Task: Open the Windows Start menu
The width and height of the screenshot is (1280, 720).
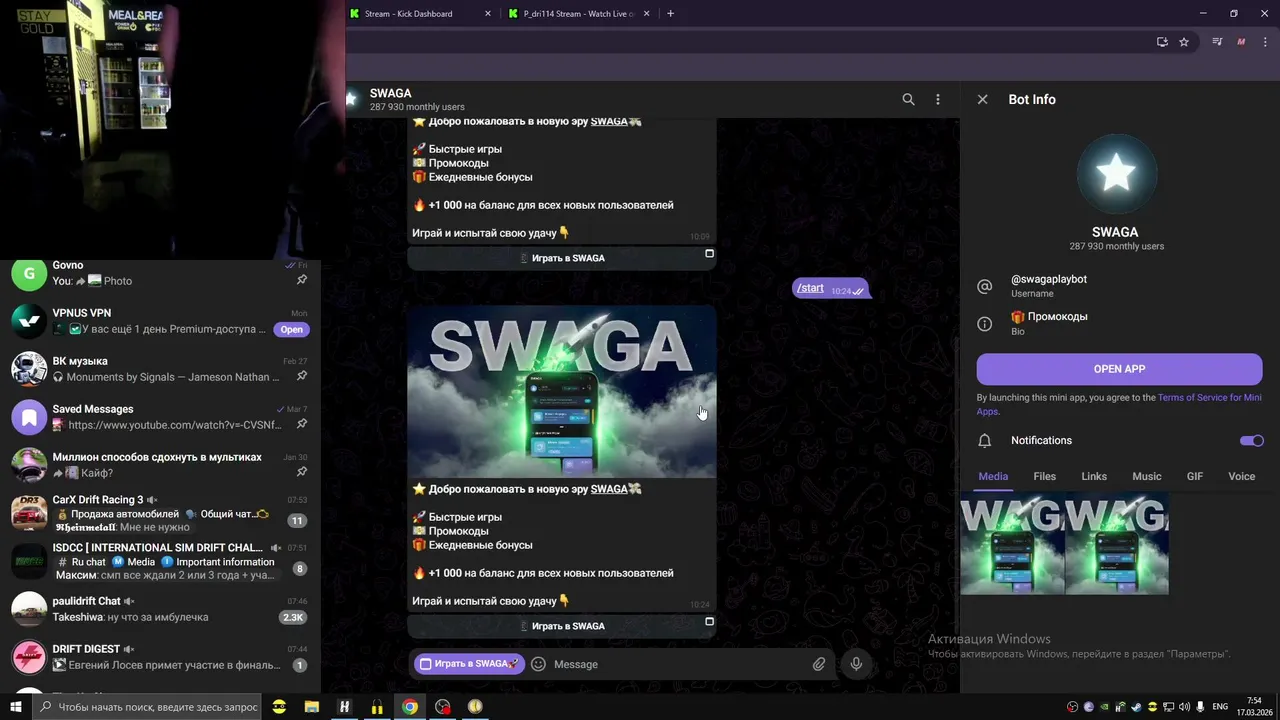Action: click(15, 706)
